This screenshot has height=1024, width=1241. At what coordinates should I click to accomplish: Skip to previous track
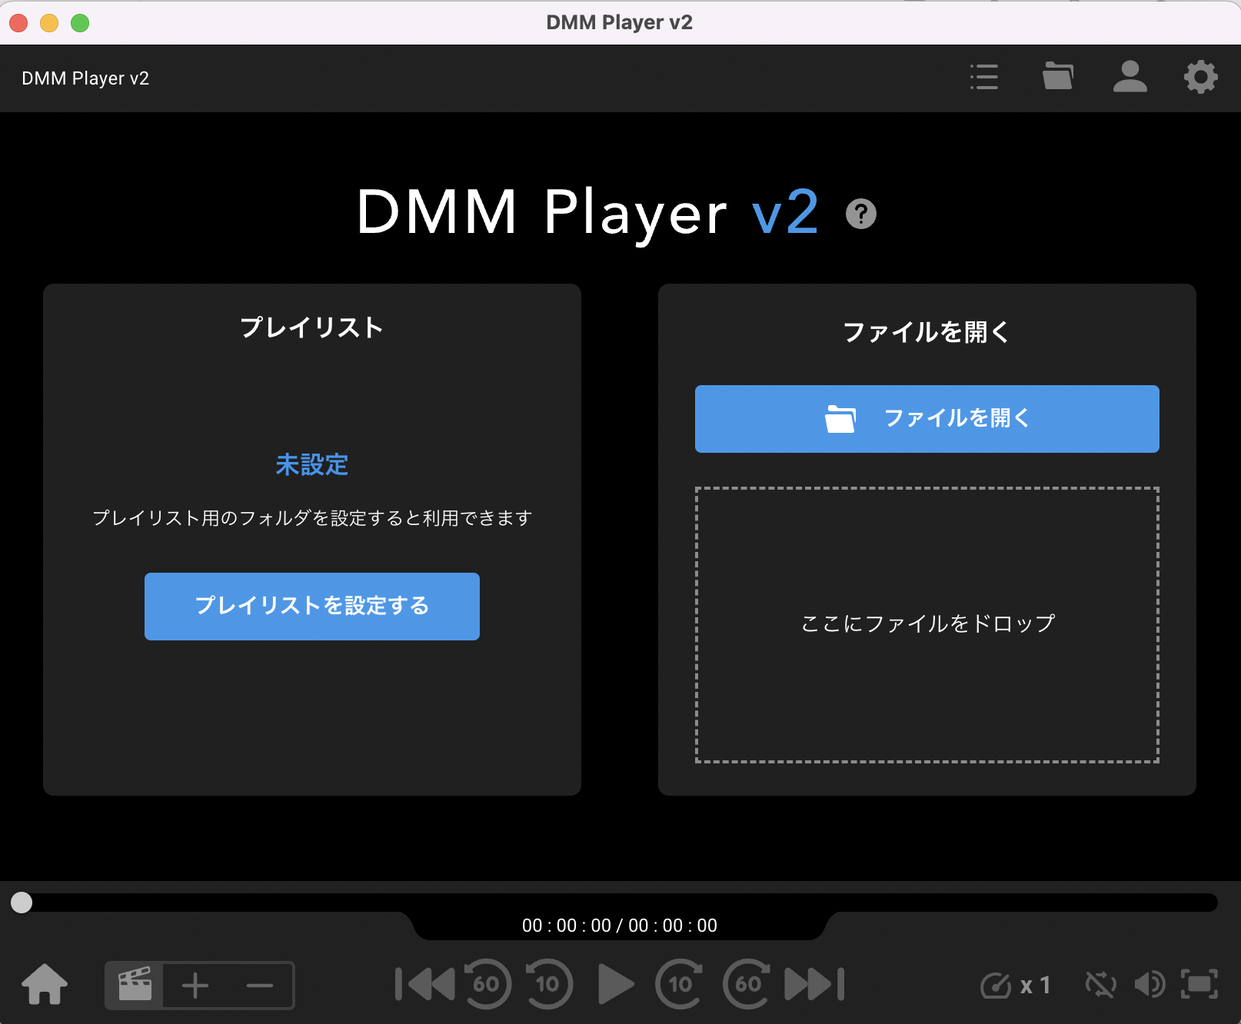click(424, 984)
